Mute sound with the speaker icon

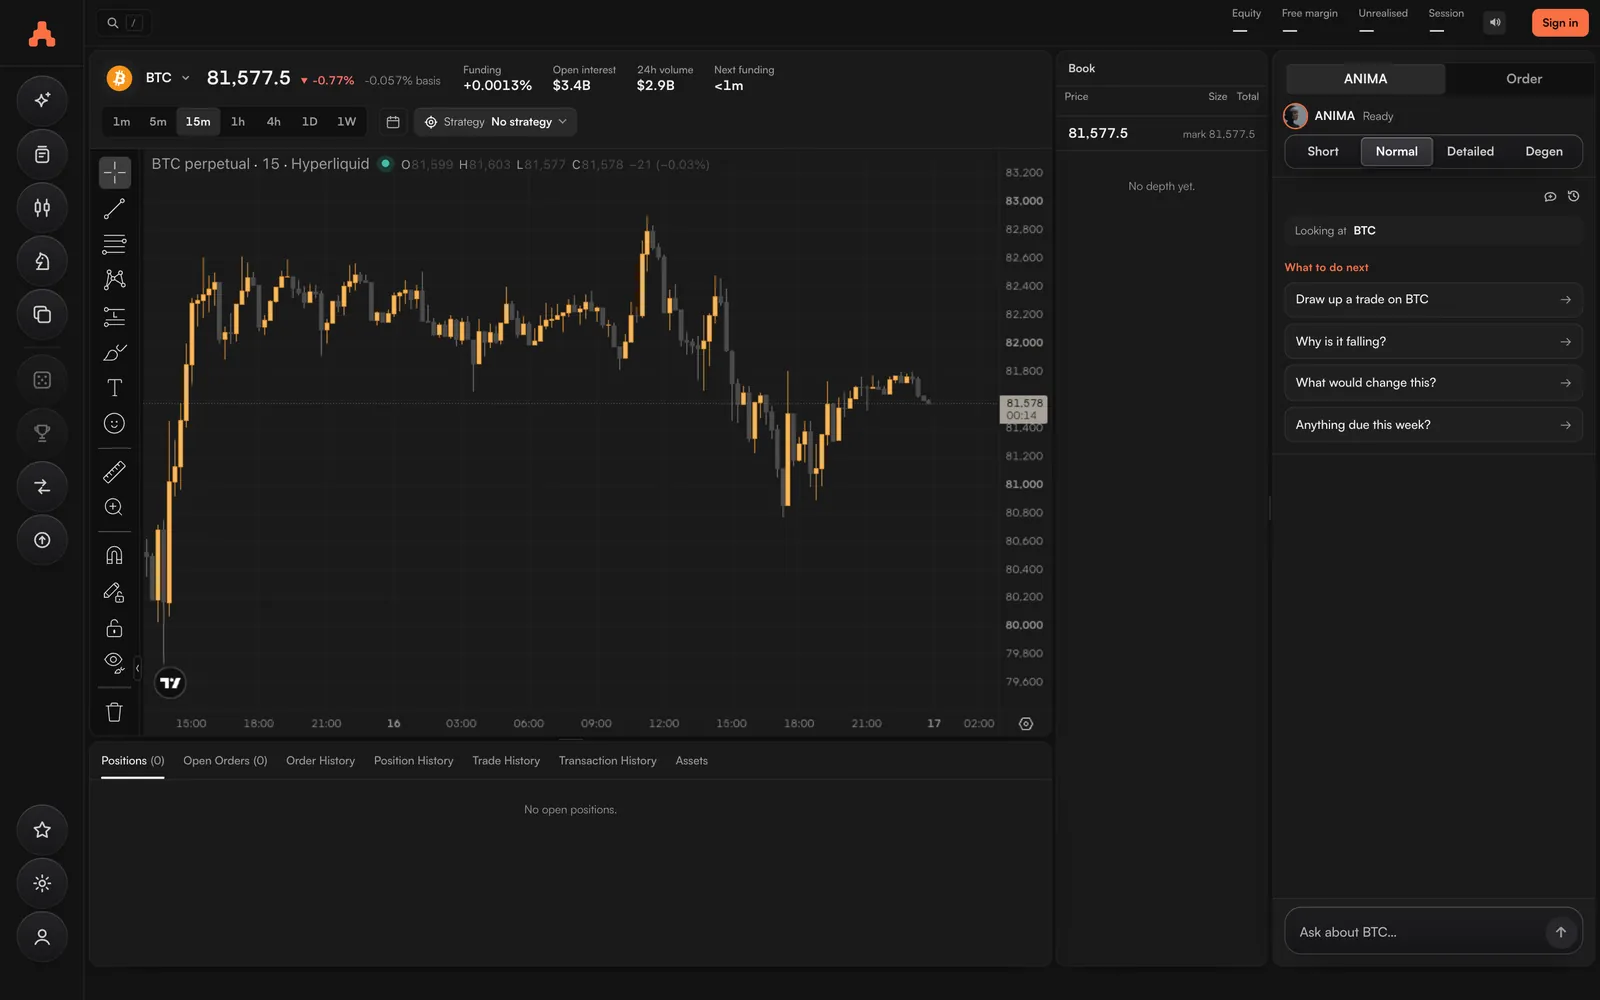coord(1495,22)
